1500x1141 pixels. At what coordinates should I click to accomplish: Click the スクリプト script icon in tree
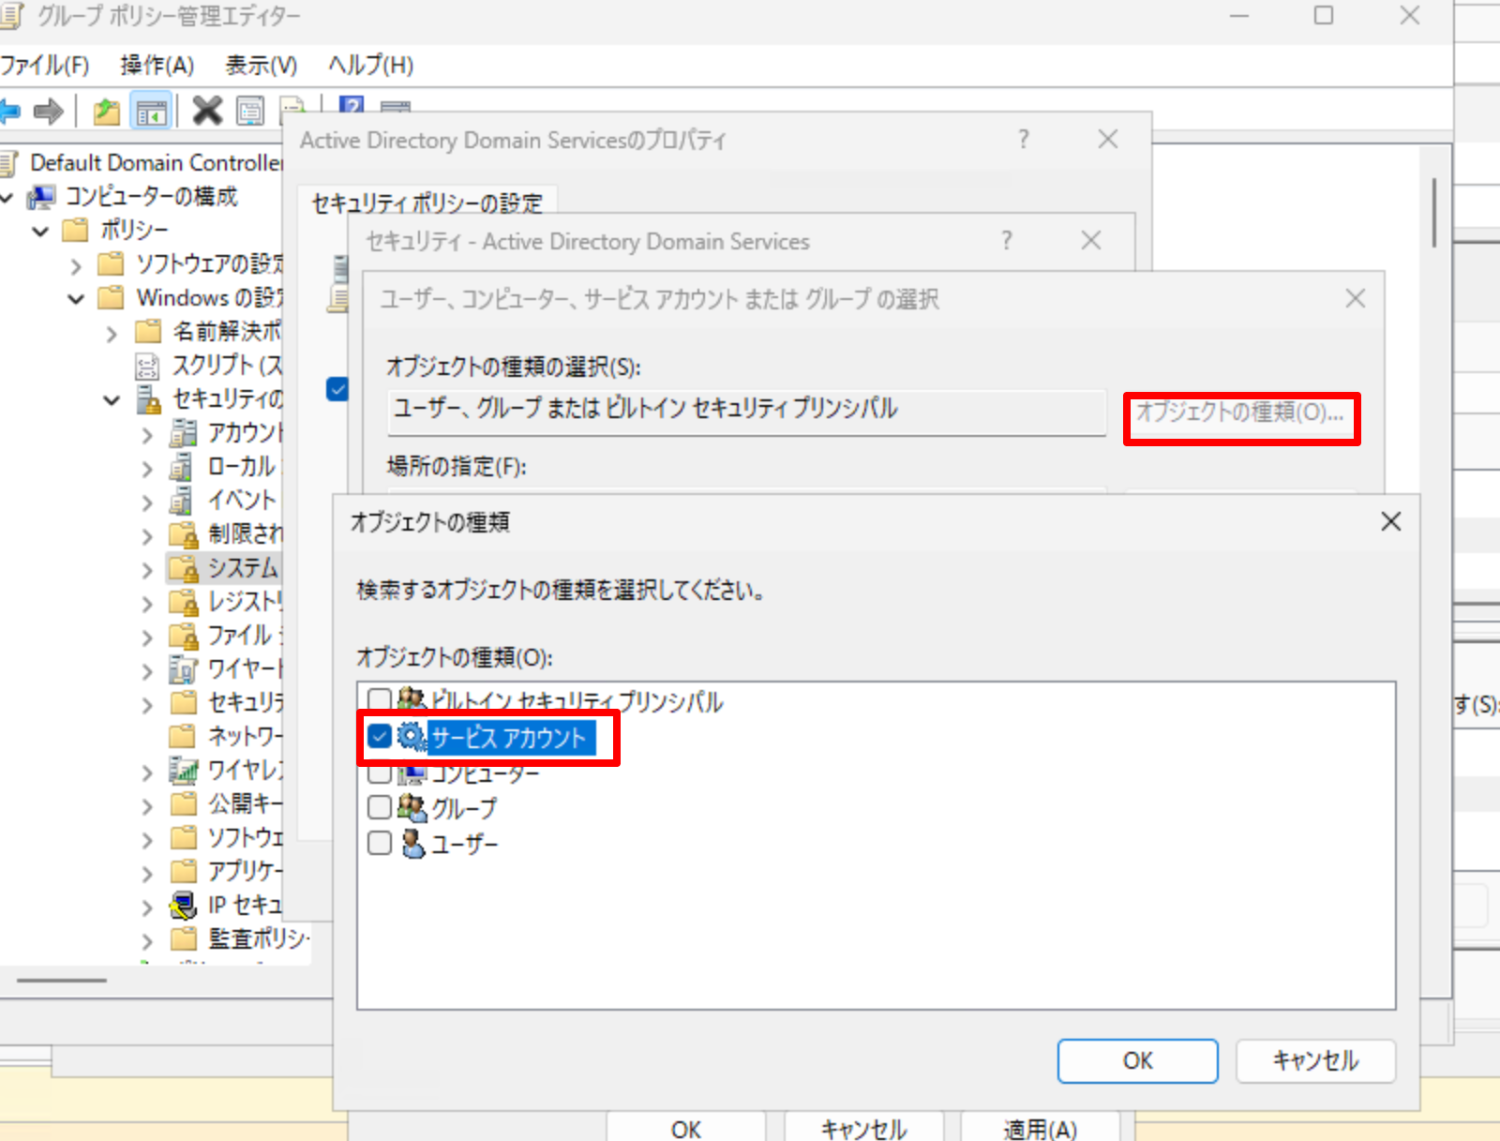(148, 365)
